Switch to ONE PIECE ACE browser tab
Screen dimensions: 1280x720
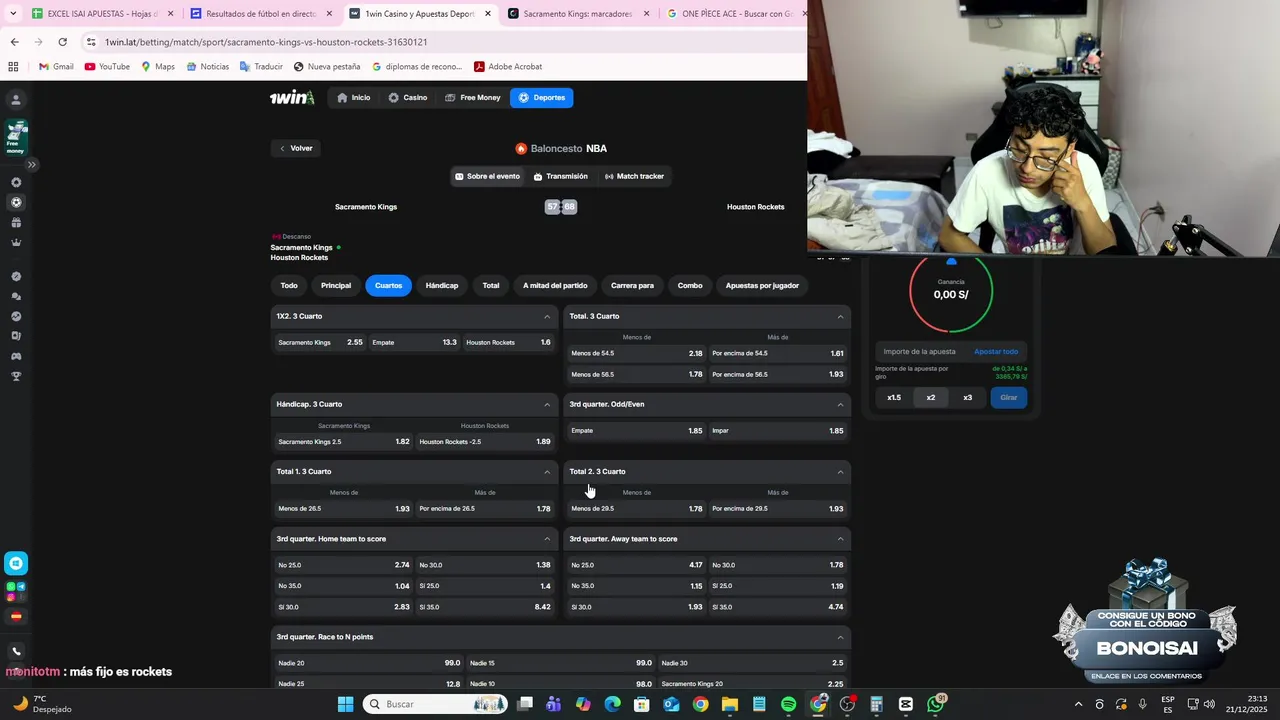pyautogui.click(x=737, y=14)
